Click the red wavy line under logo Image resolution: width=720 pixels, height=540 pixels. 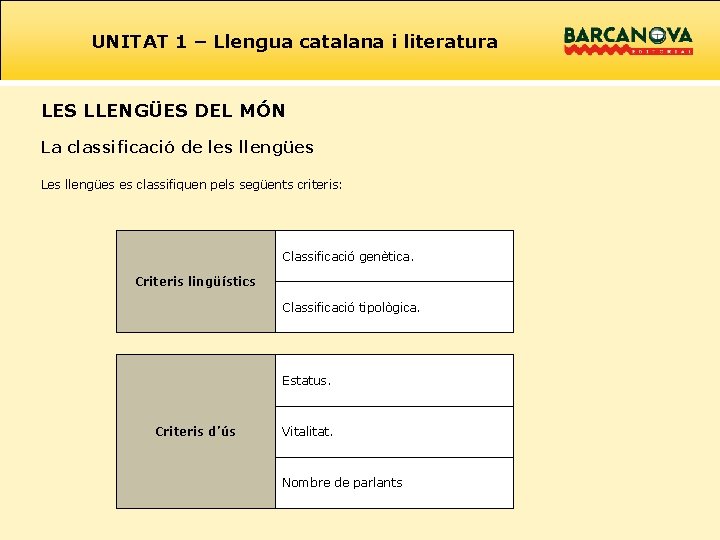click(x=597, y=50)
